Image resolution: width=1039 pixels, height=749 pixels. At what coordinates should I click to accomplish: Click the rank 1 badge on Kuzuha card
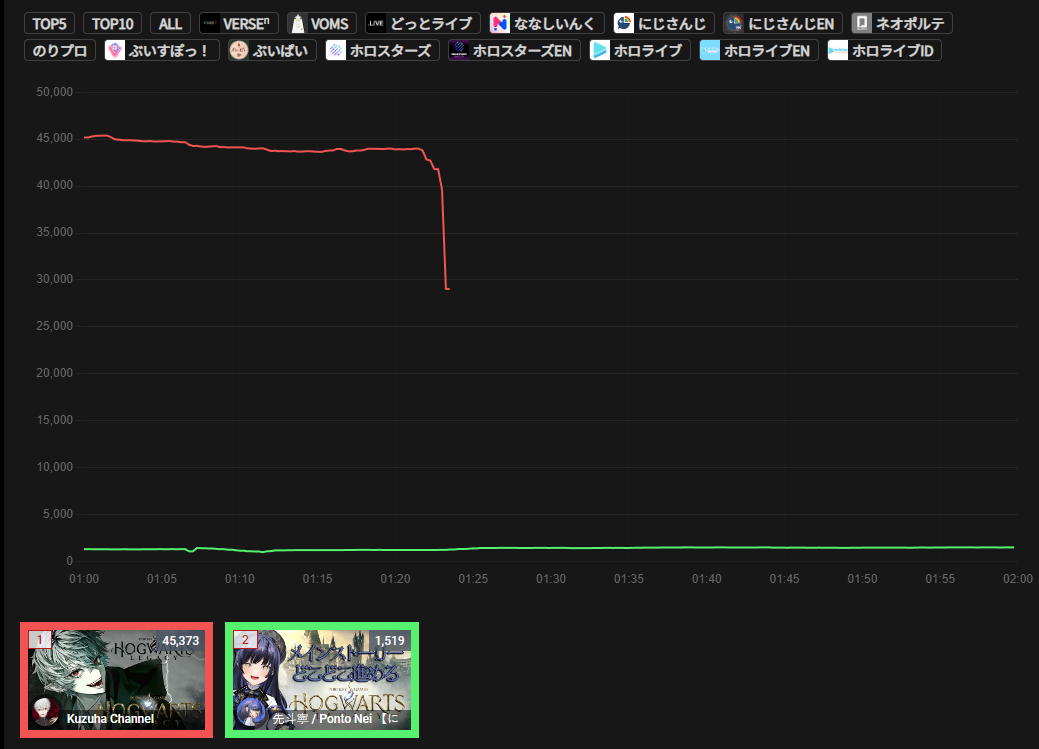tap(40, 640)
